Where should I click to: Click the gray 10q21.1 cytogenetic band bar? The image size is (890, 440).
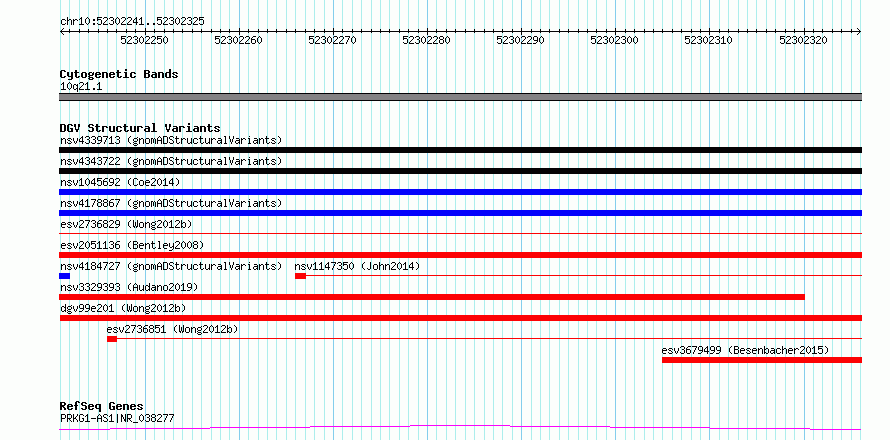click(x=460, y=97)
